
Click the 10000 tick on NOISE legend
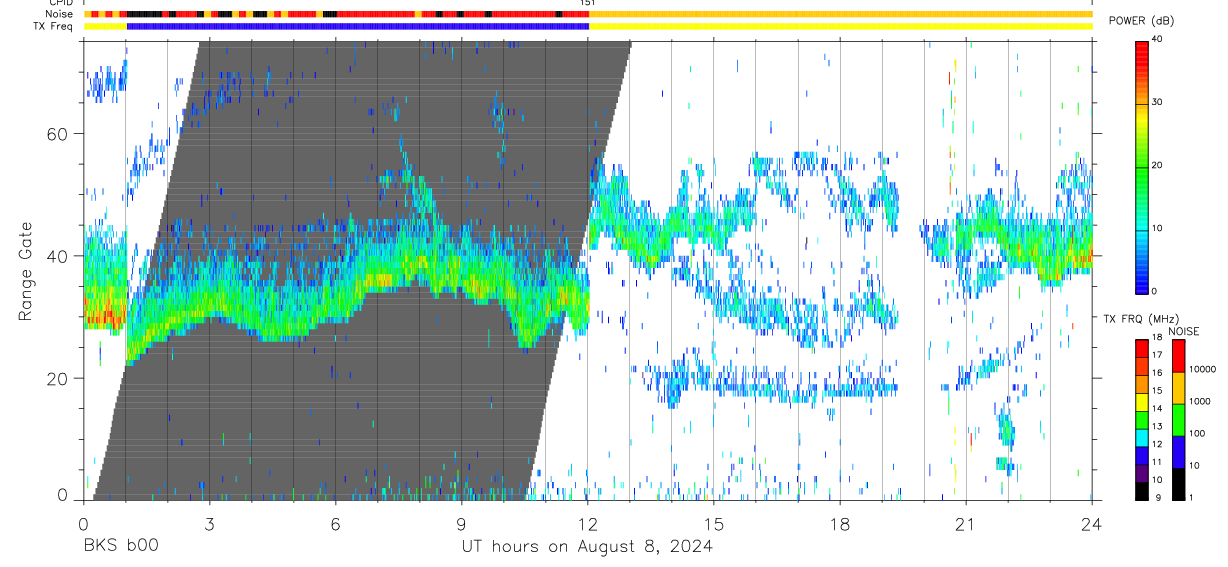click(x=1203, y=369)
